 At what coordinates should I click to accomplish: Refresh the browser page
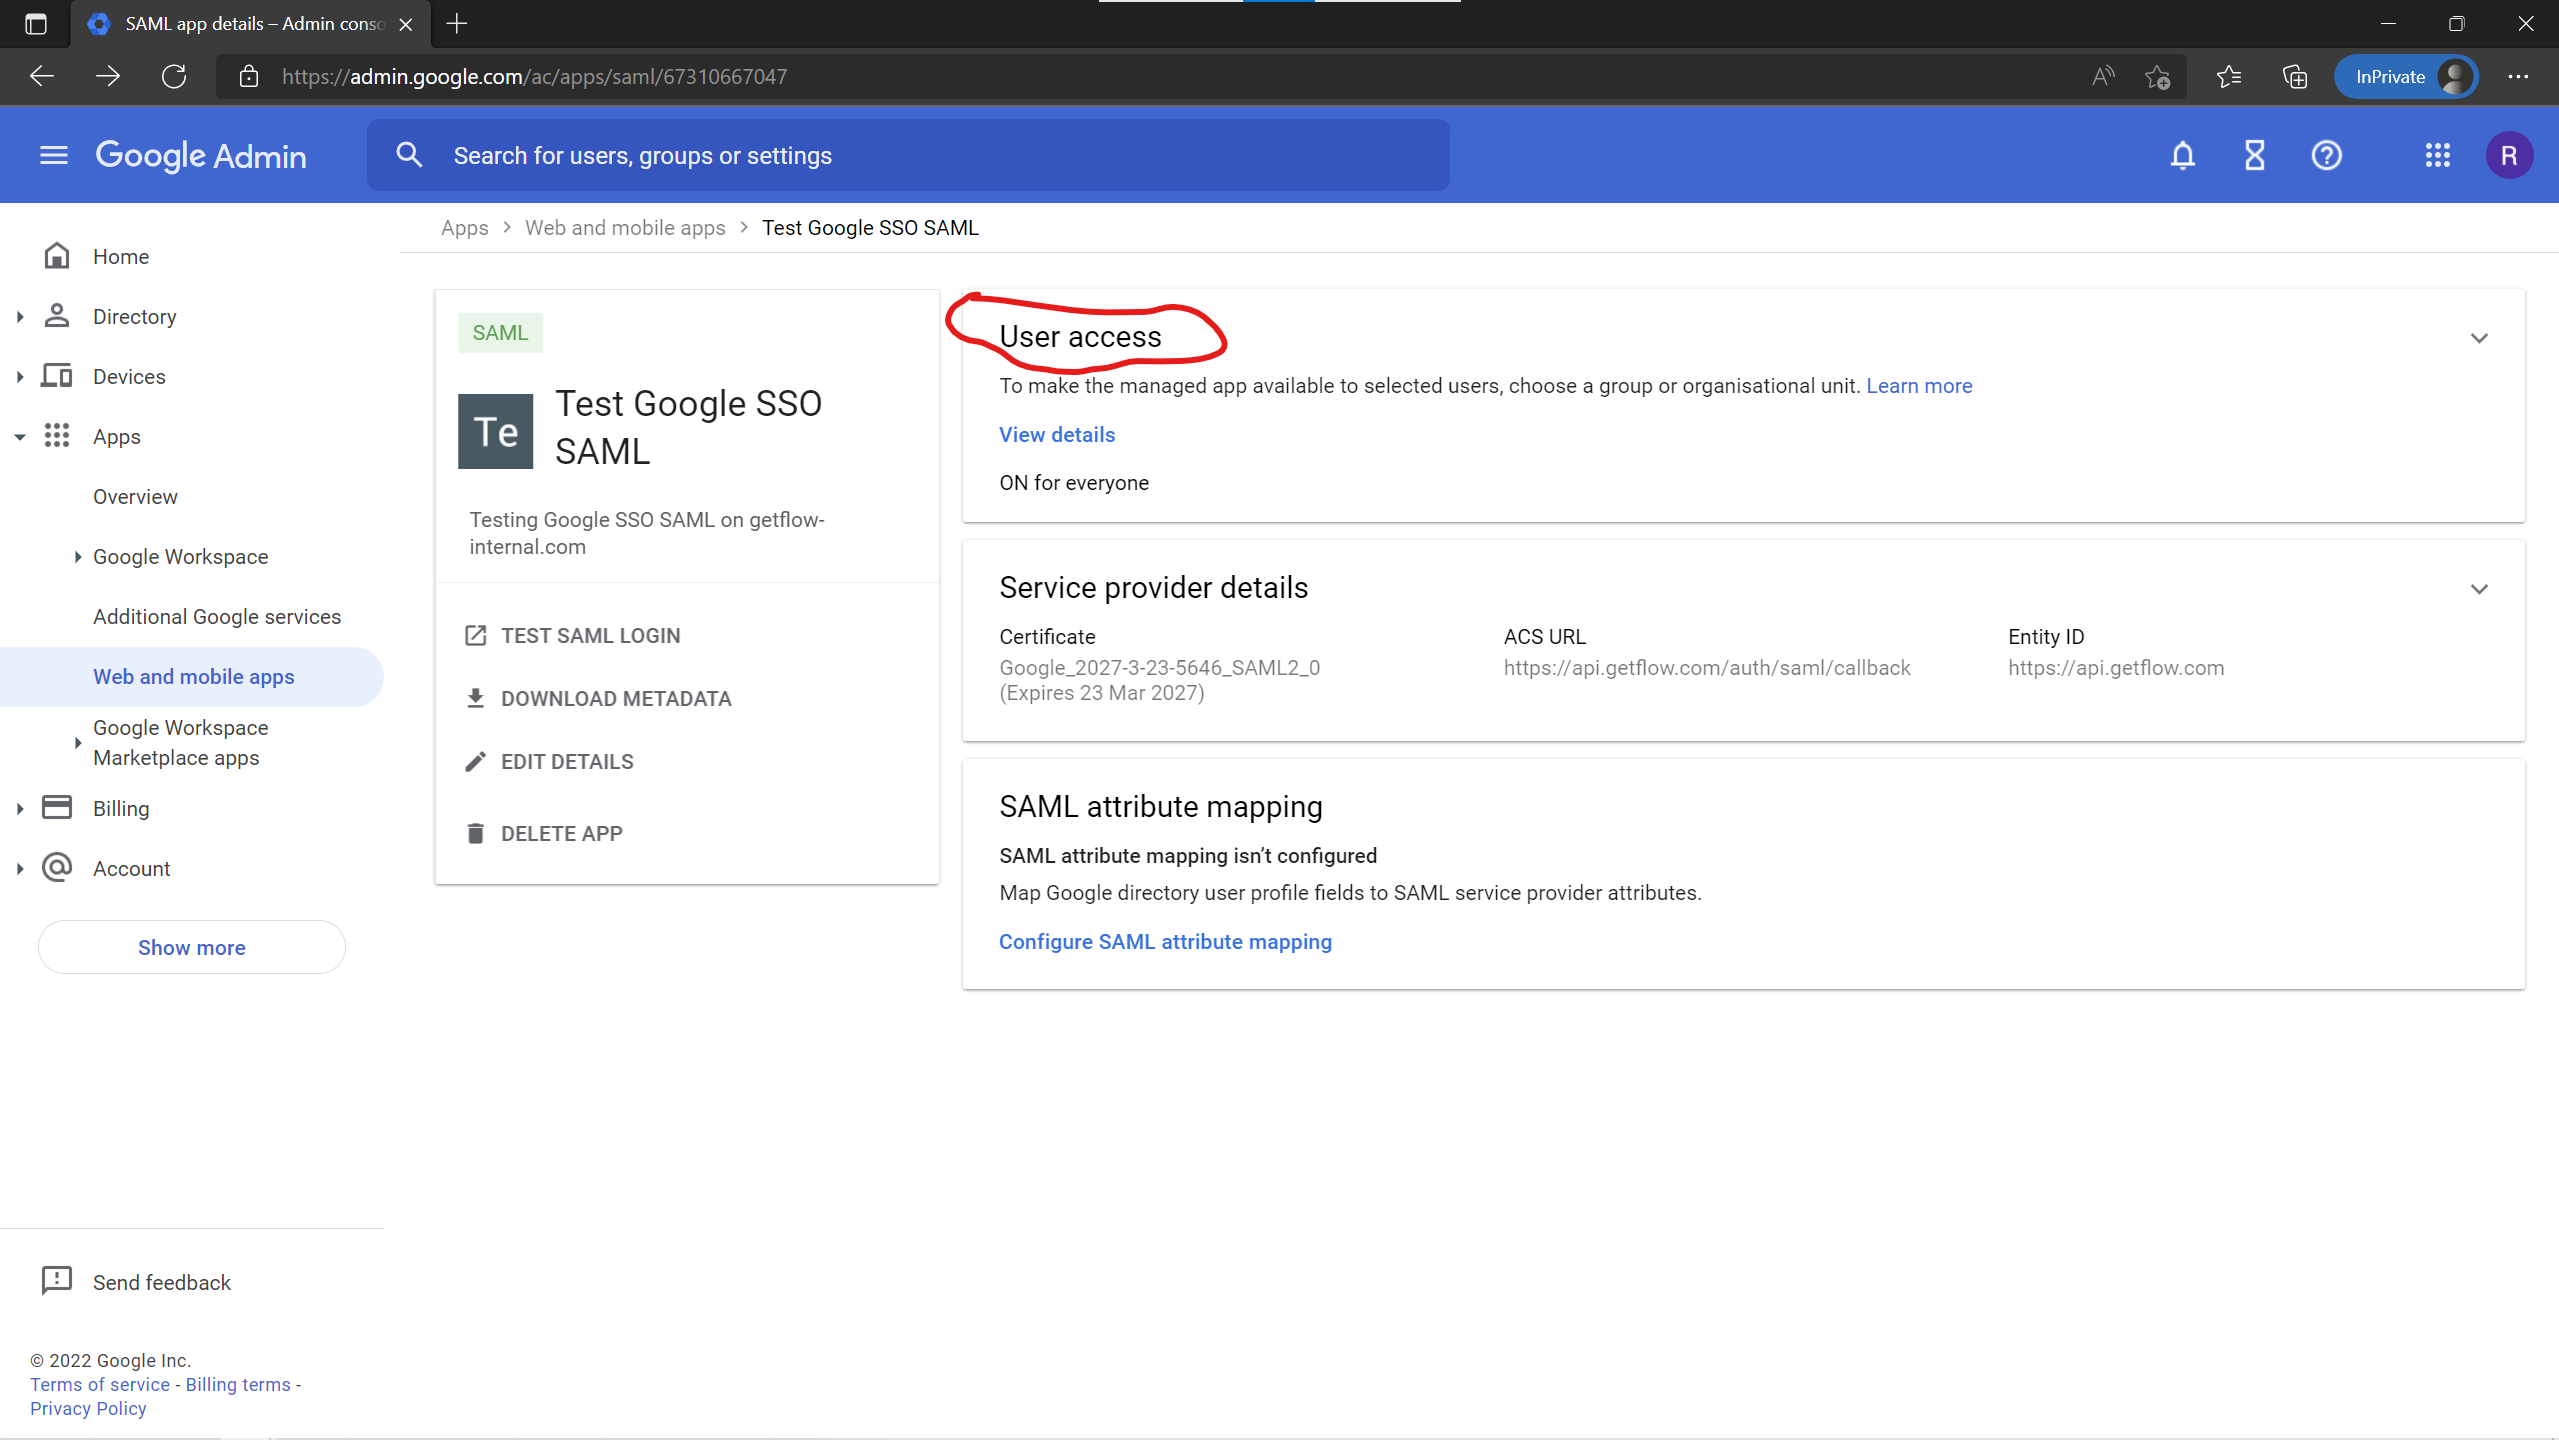174,76
